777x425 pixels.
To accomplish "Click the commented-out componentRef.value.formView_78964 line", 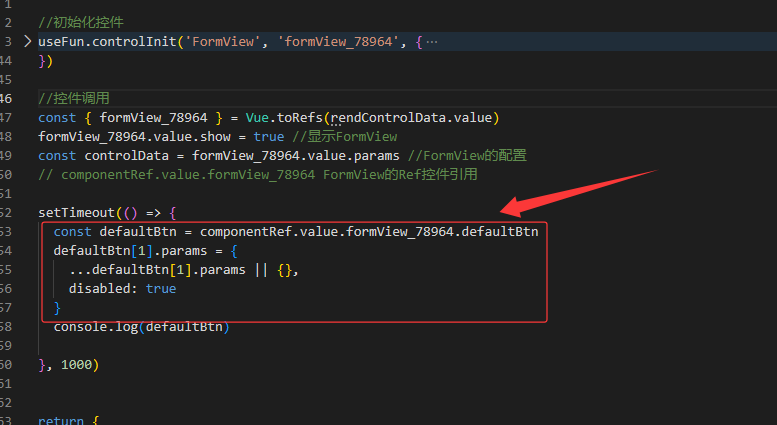I will [x=258, y=175].
